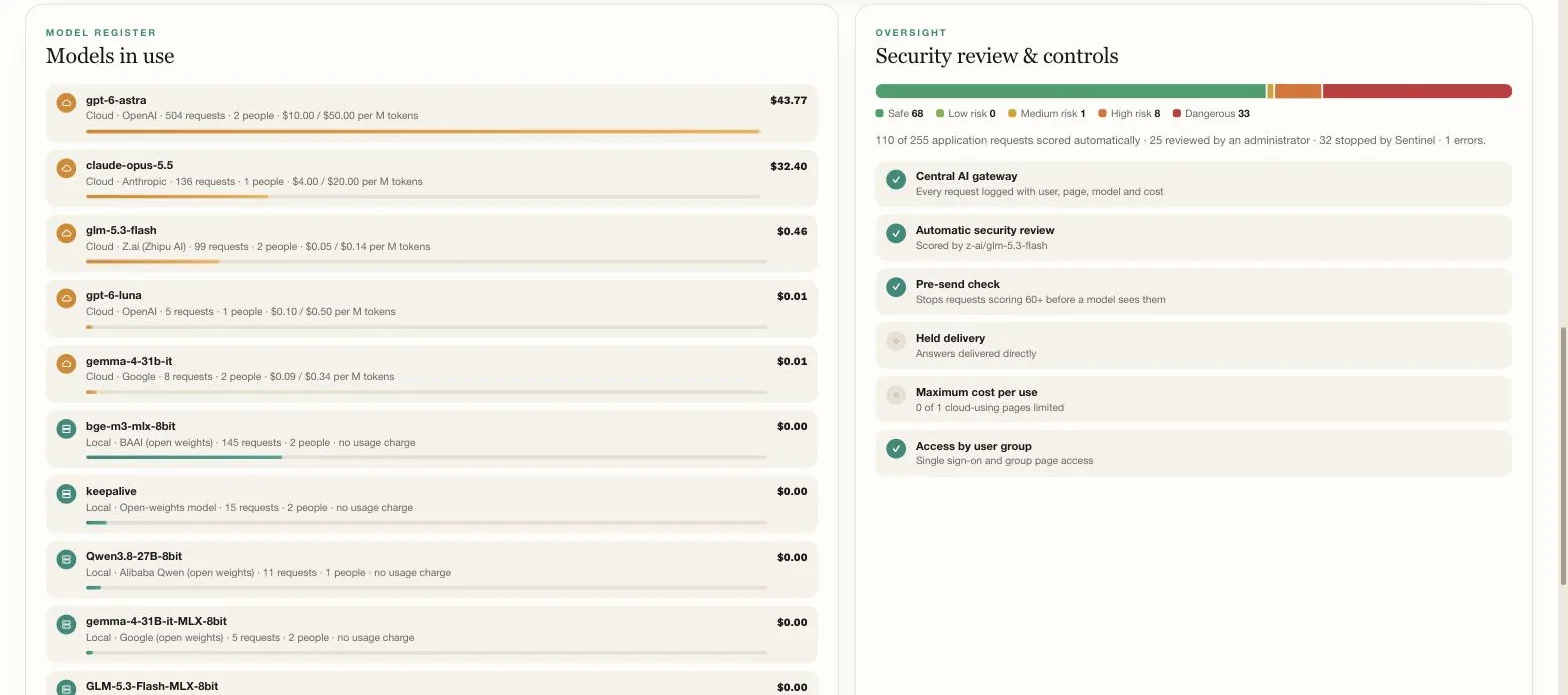This screenshot has width=1568, height=695.
Task: Click the $0.46 cost value
Action: (x=791, y=231)
